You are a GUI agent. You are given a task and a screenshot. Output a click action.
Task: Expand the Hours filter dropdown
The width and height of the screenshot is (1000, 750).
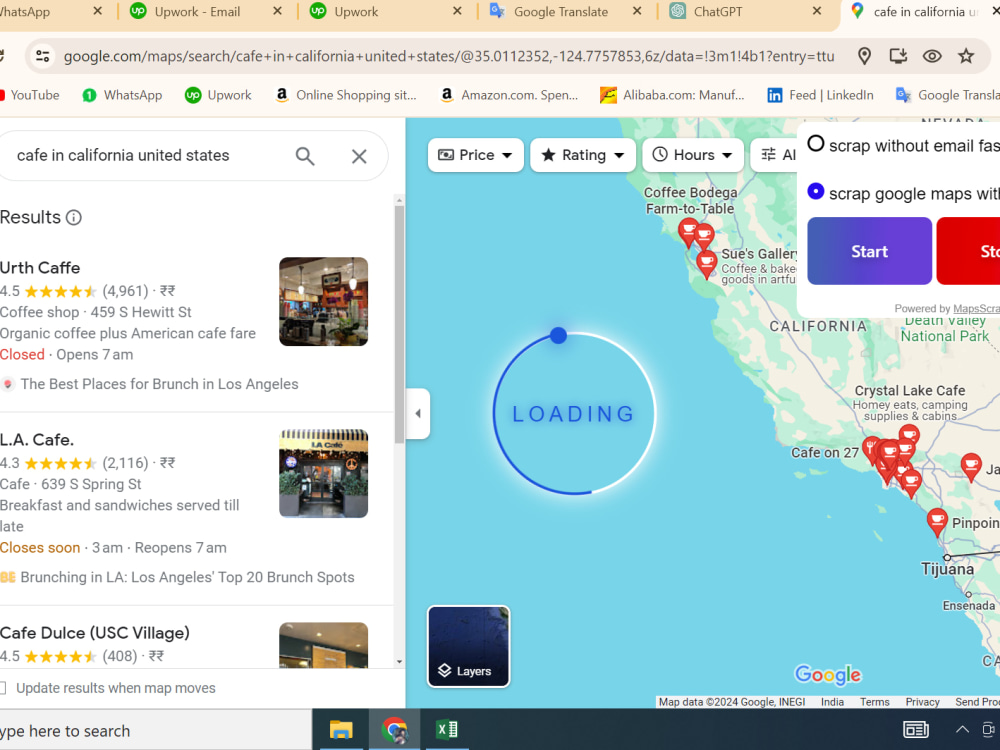(x=693, y=155)
